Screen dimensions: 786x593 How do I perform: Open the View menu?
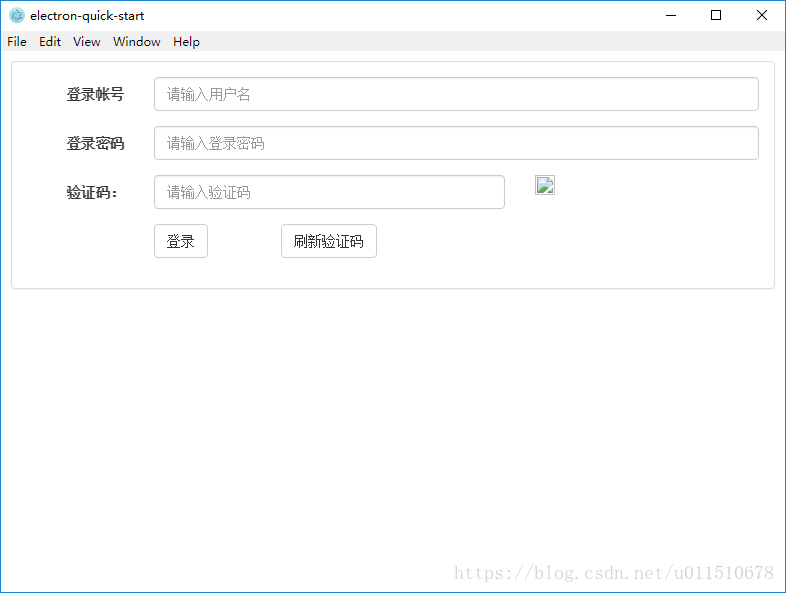tap(86, 42)
